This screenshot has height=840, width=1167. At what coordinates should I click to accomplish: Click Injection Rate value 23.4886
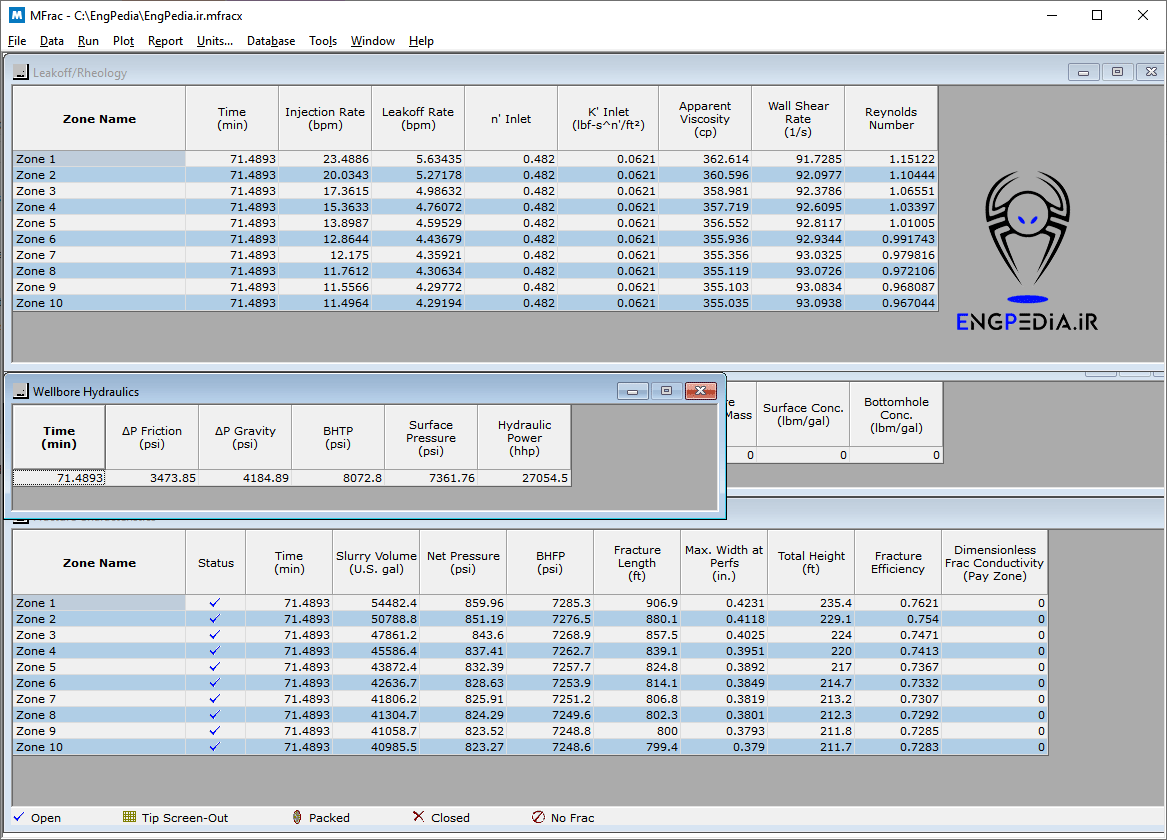(324, 158)
